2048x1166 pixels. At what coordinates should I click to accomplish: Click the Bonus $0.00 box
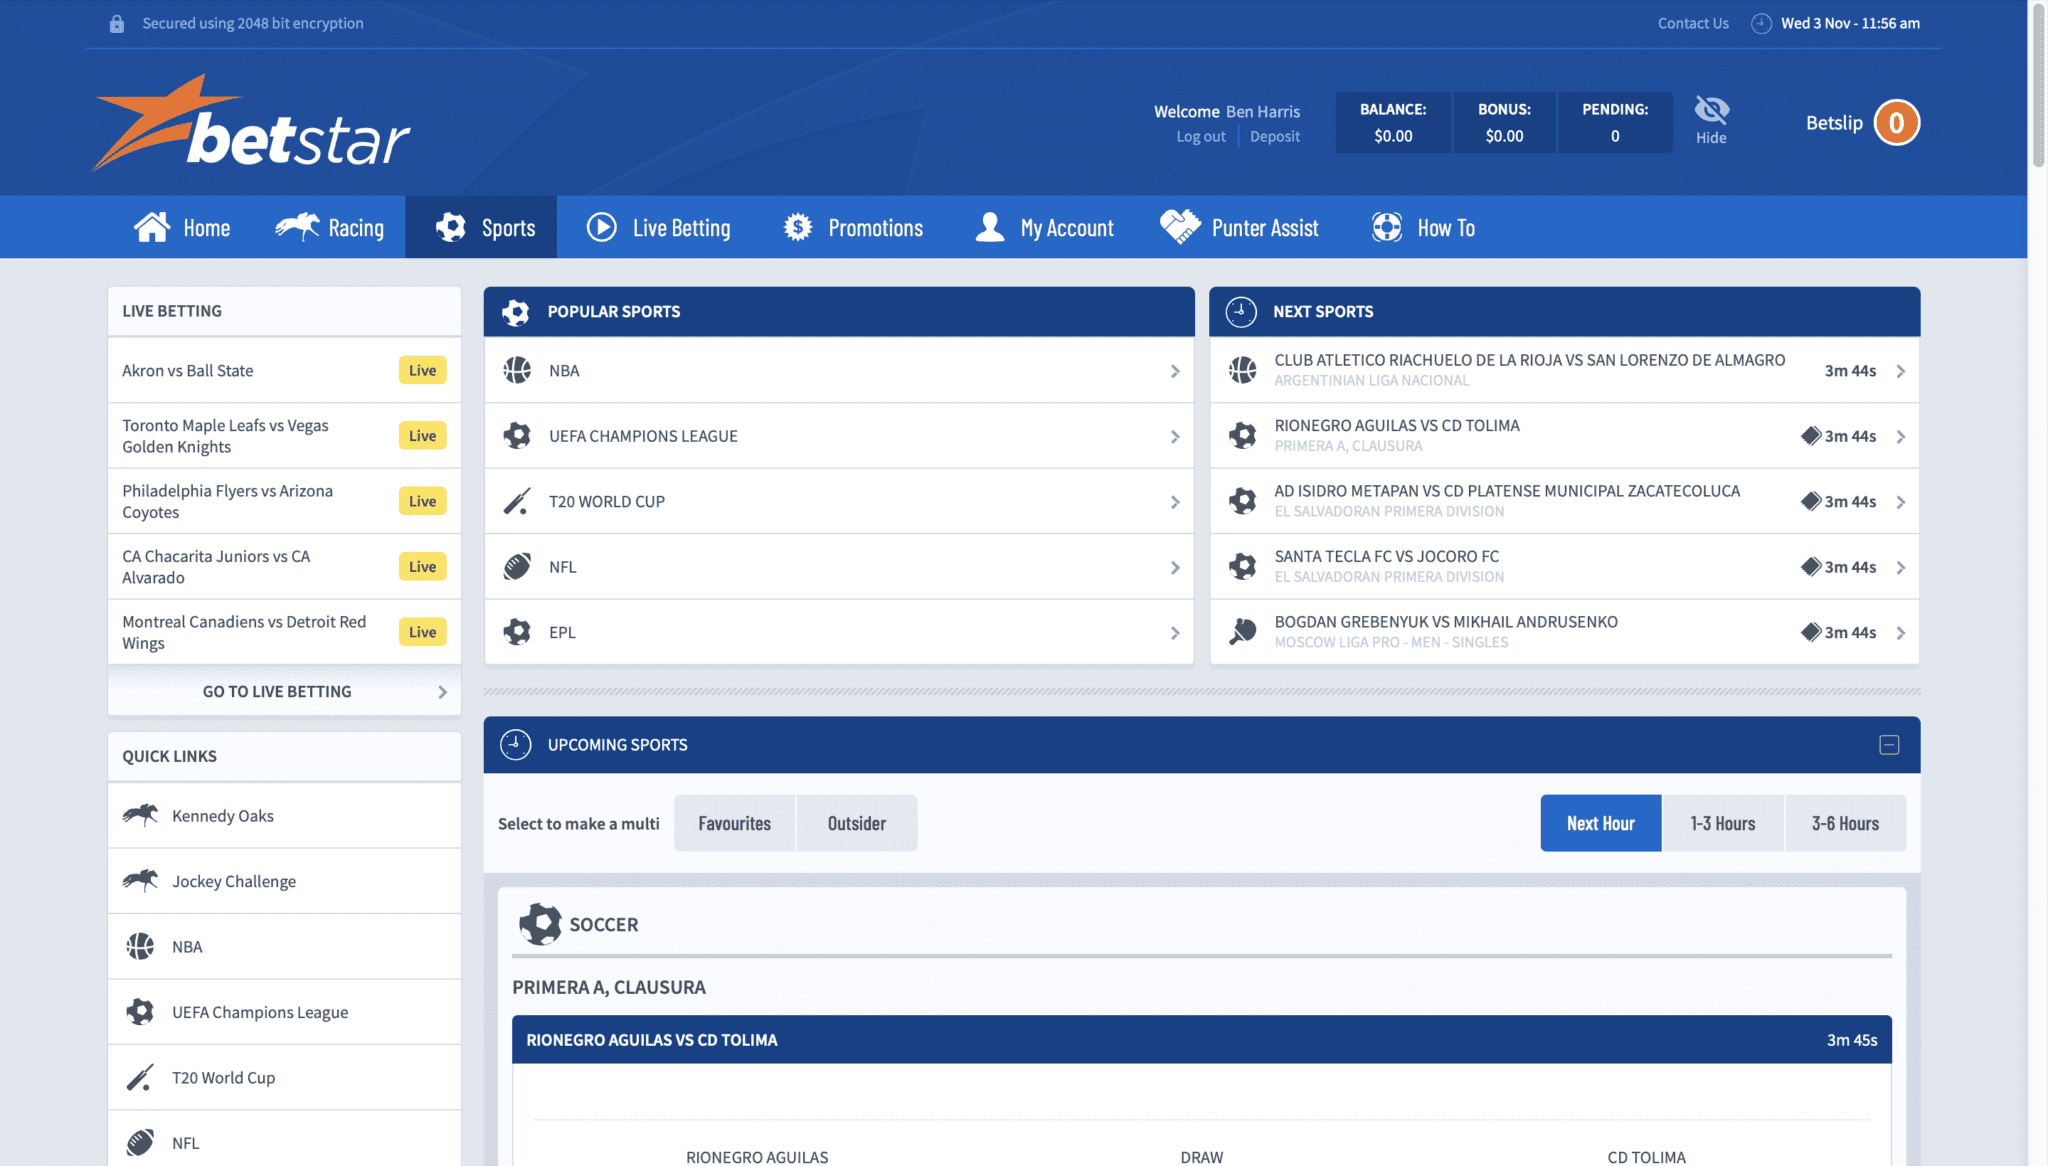click(x=1504, y=123)
